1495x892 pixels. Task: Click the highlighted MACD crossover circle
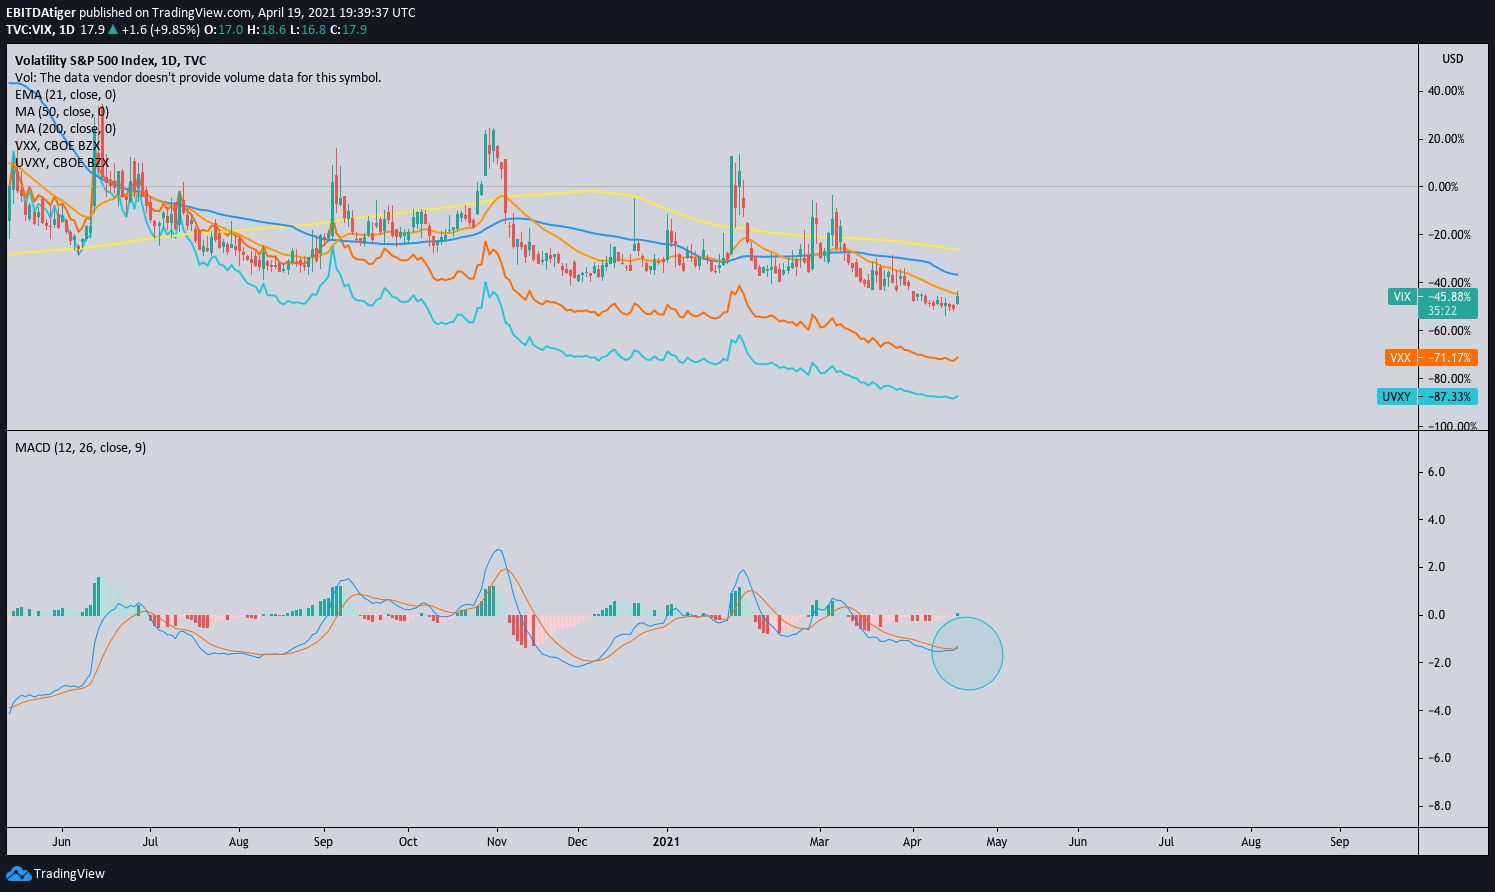click(967, 654)
